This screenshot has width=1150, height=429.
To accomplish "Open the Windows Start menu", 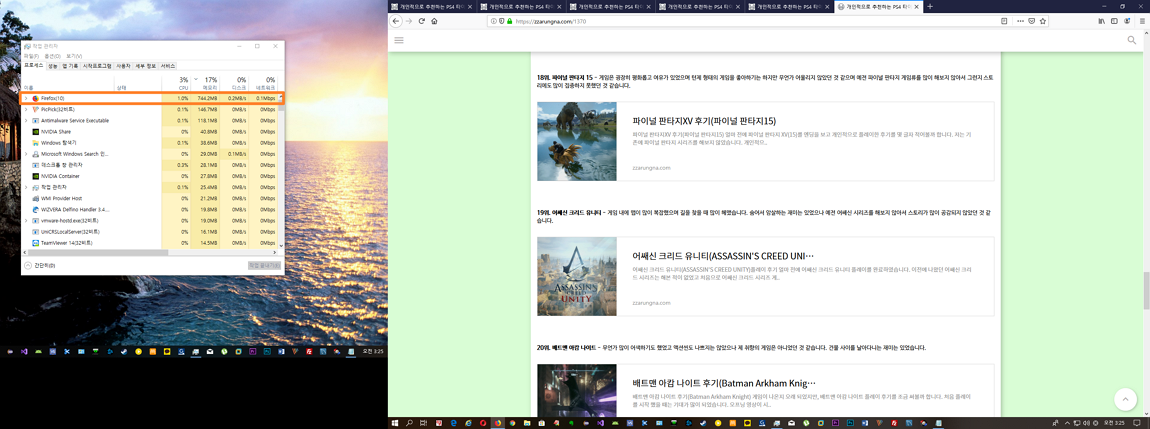I will (395, 423).
